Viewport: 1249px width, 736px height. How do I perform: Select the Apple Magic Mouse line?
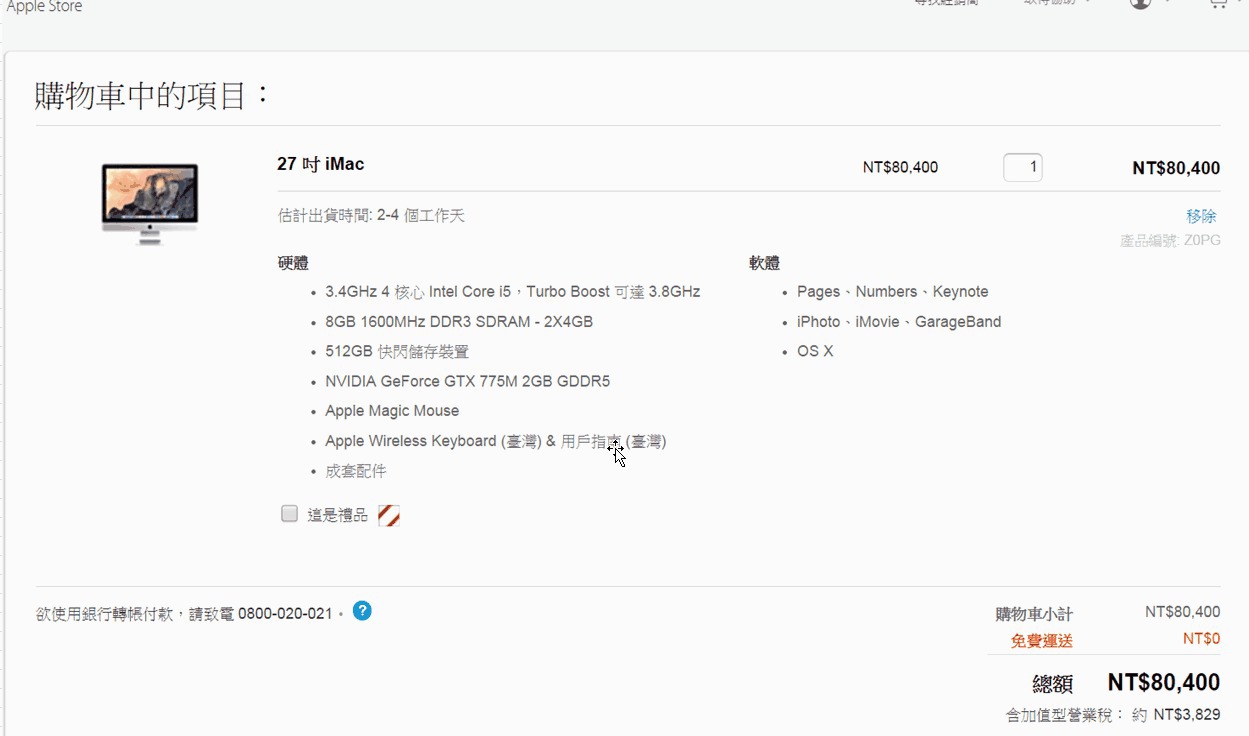point(392,411)
